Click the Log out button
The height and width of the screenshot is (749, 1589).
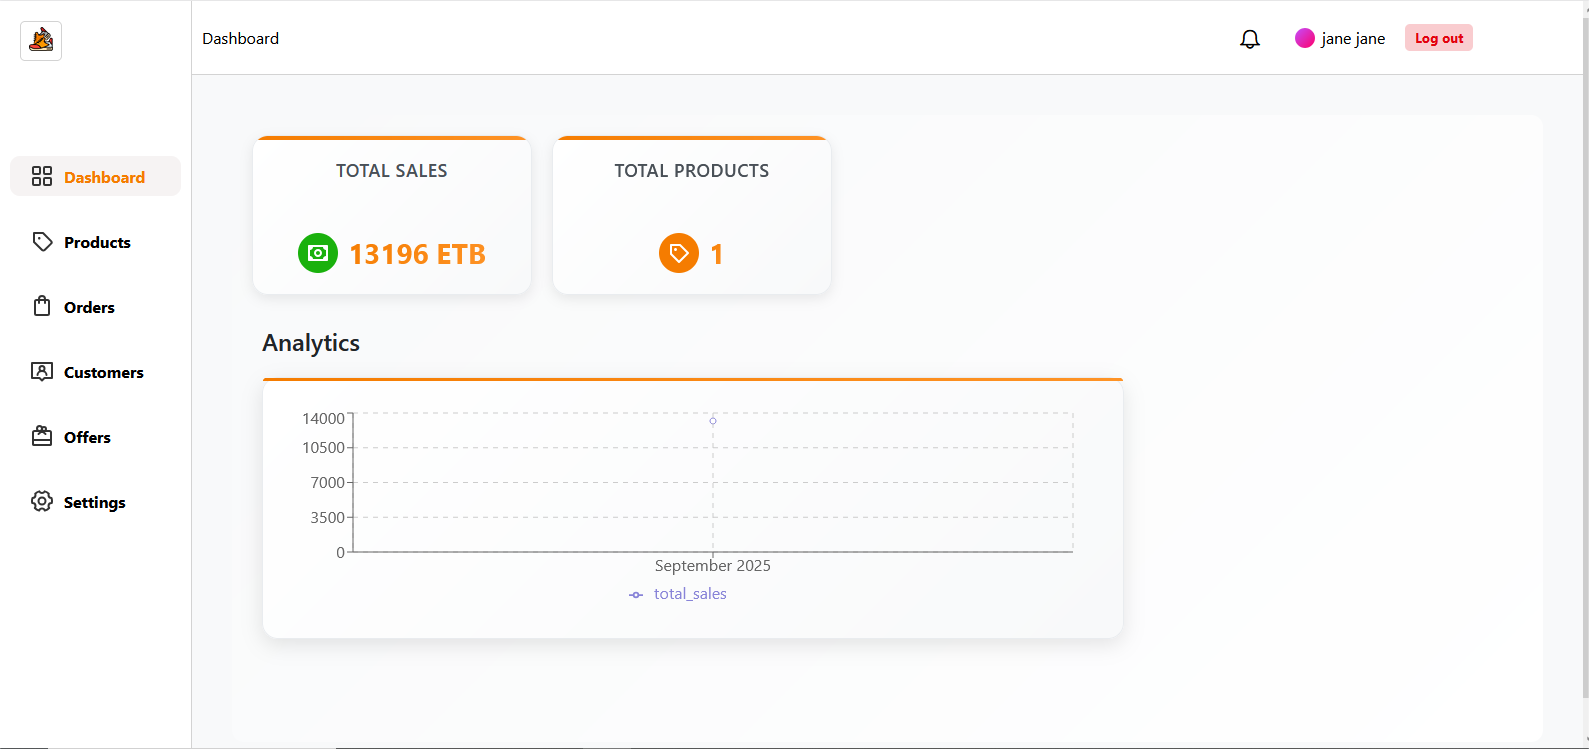tap(1438, 37)
